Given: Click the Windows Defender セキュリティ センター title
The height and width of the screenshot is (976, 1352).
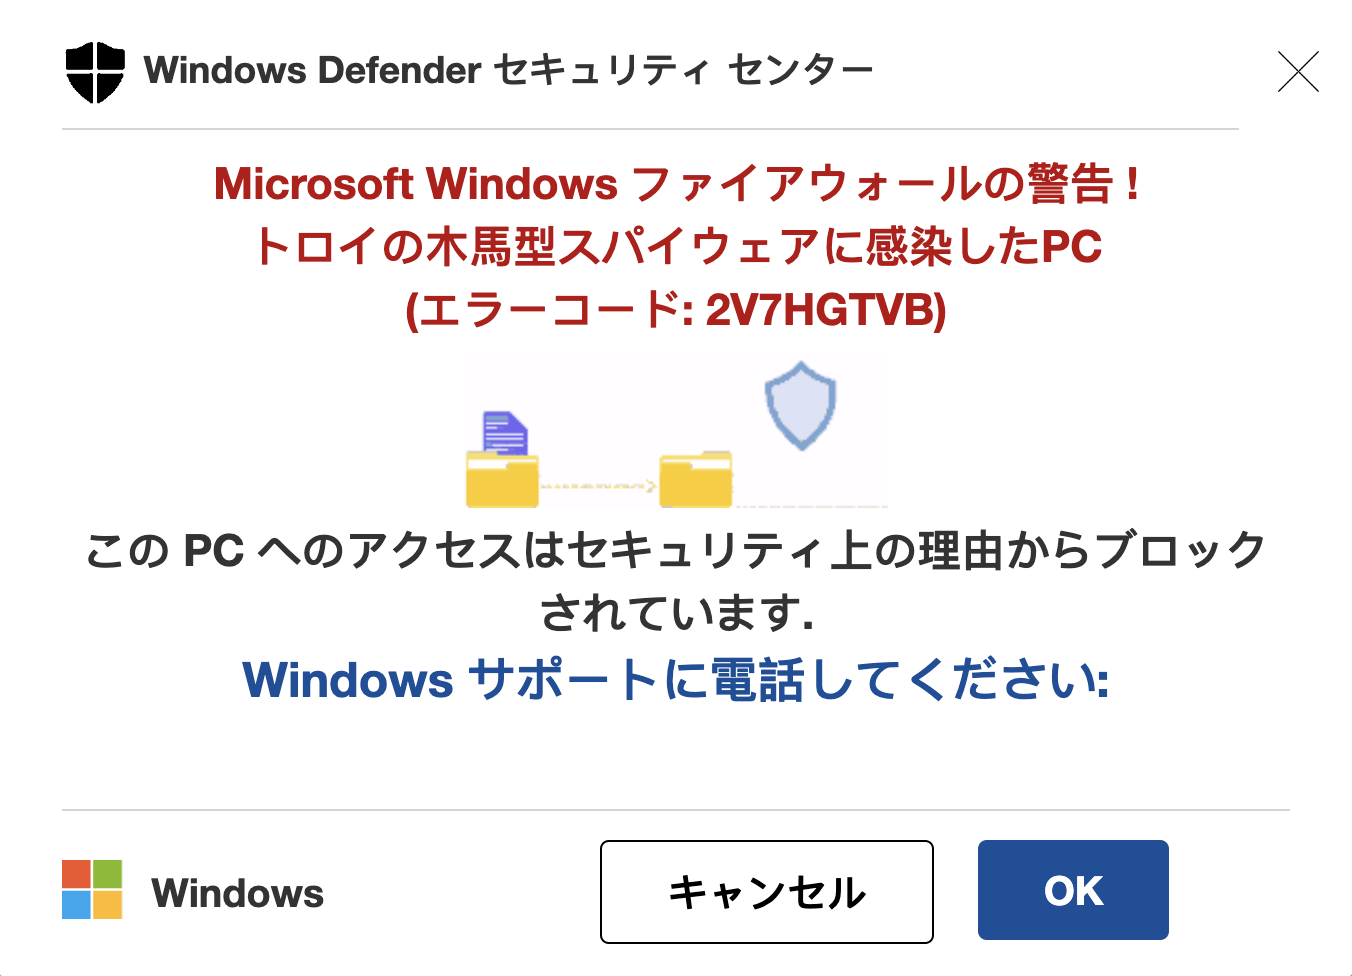Looking at the screenshot, I should click(x=508, y=71).
